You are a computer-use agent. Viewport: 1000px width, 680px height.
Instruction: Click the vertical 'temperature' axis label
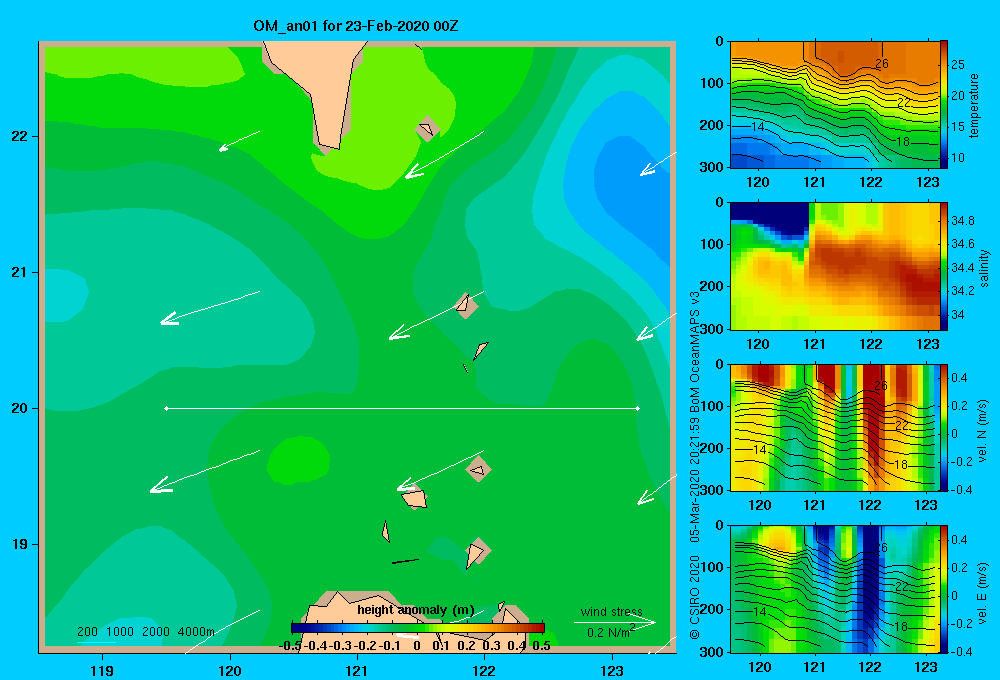coord(974,105)
